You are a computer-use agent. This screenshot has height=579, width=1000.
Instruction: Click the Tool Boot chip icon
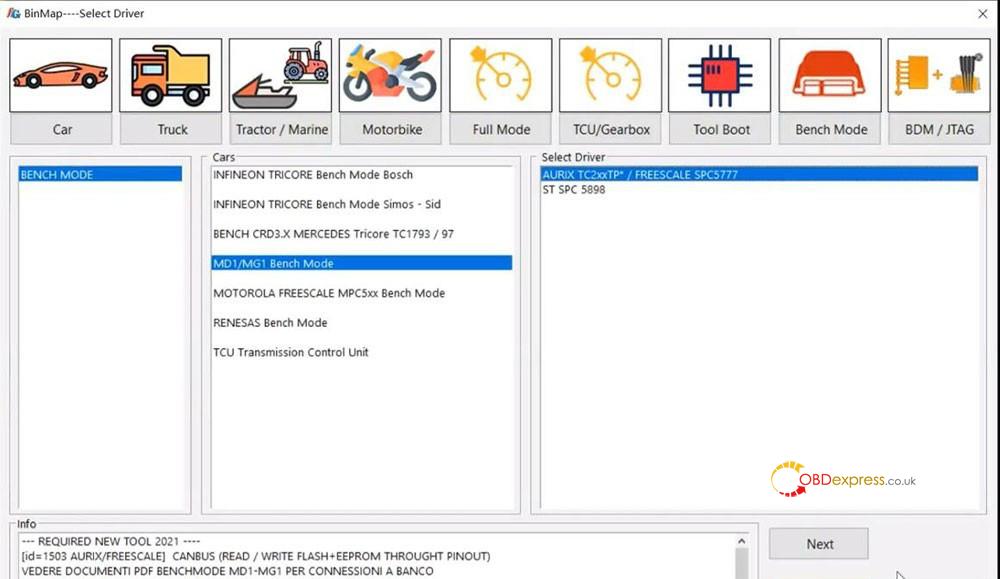pos(720,76)
